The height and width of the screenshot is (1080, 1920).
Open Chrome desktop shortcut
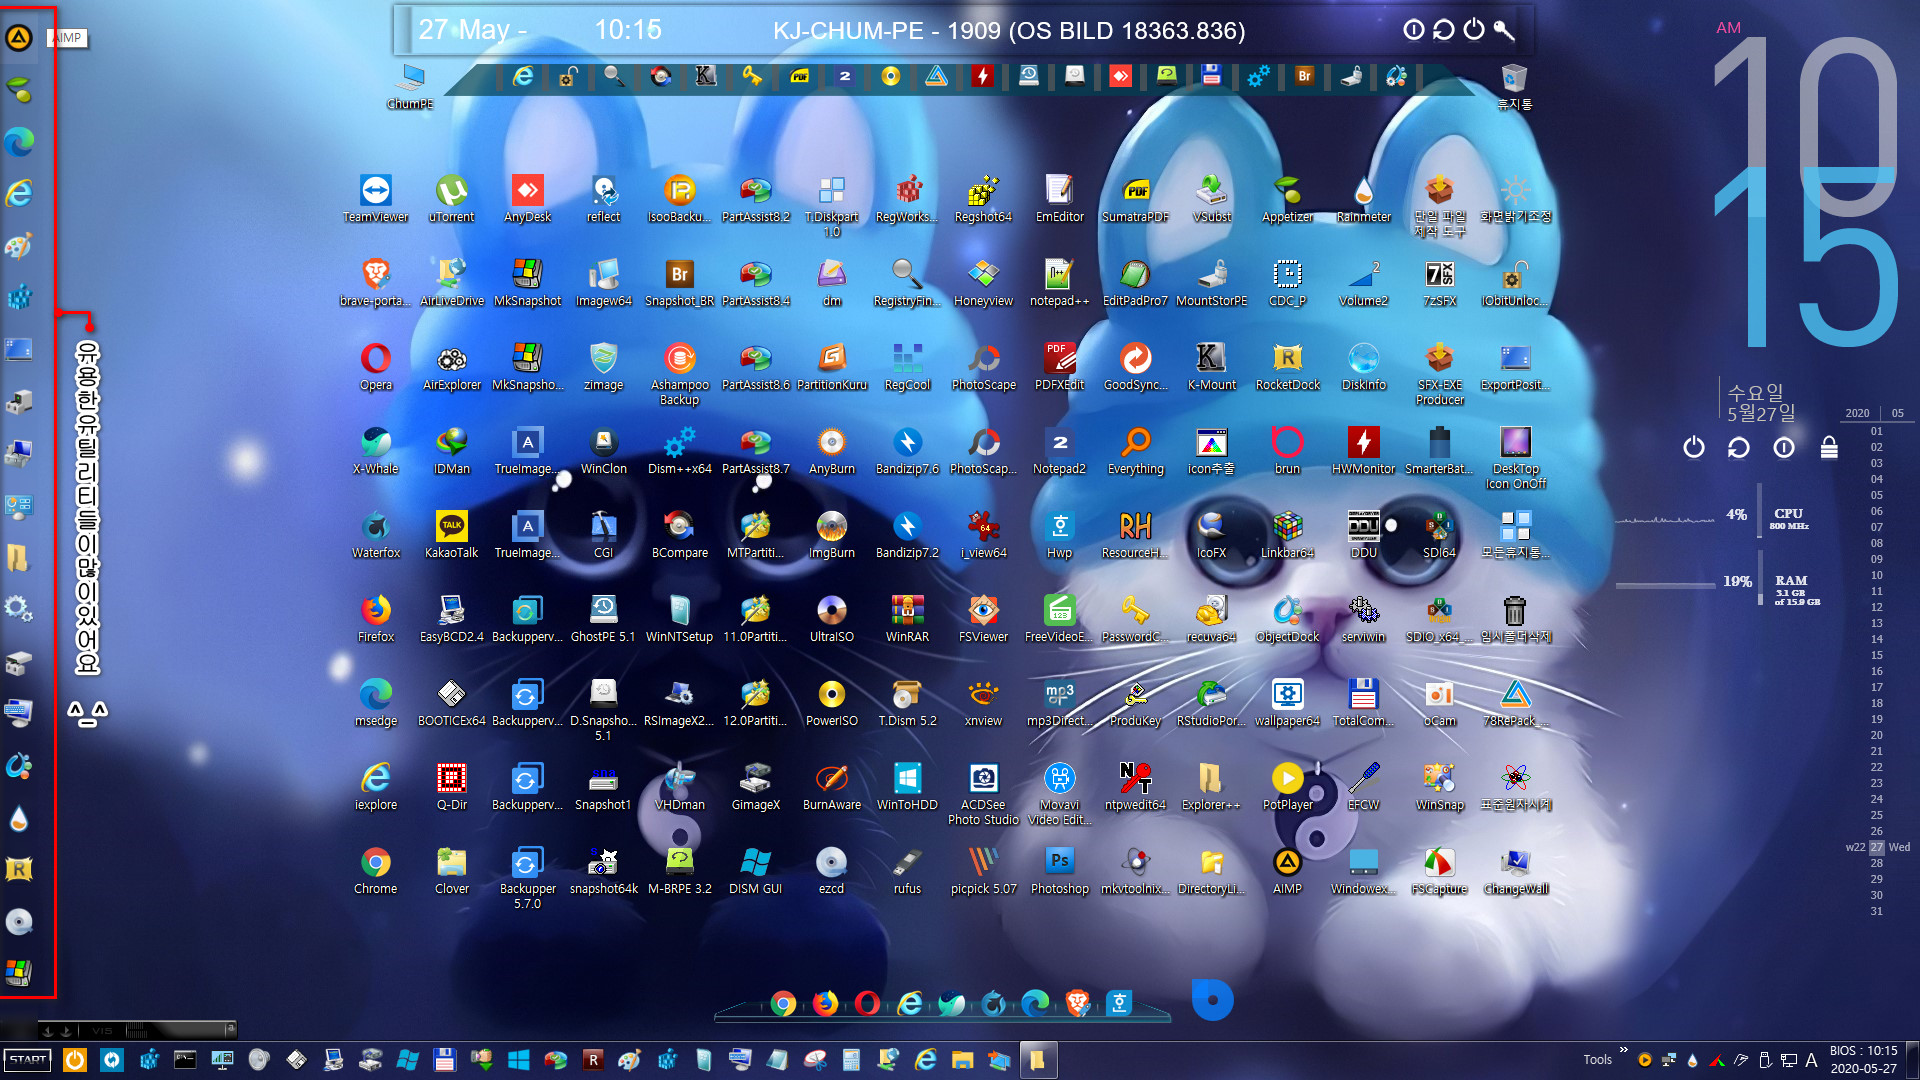click(376, 870)
